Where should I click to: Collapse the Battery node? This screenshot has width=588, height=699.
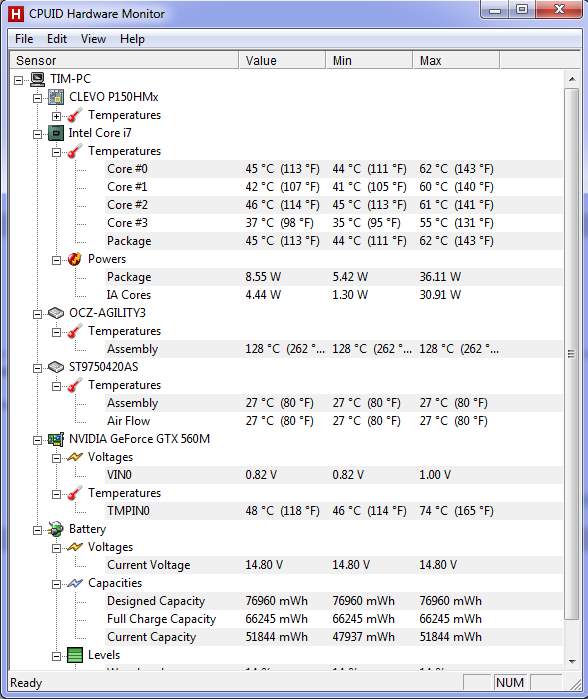(37, 530)
